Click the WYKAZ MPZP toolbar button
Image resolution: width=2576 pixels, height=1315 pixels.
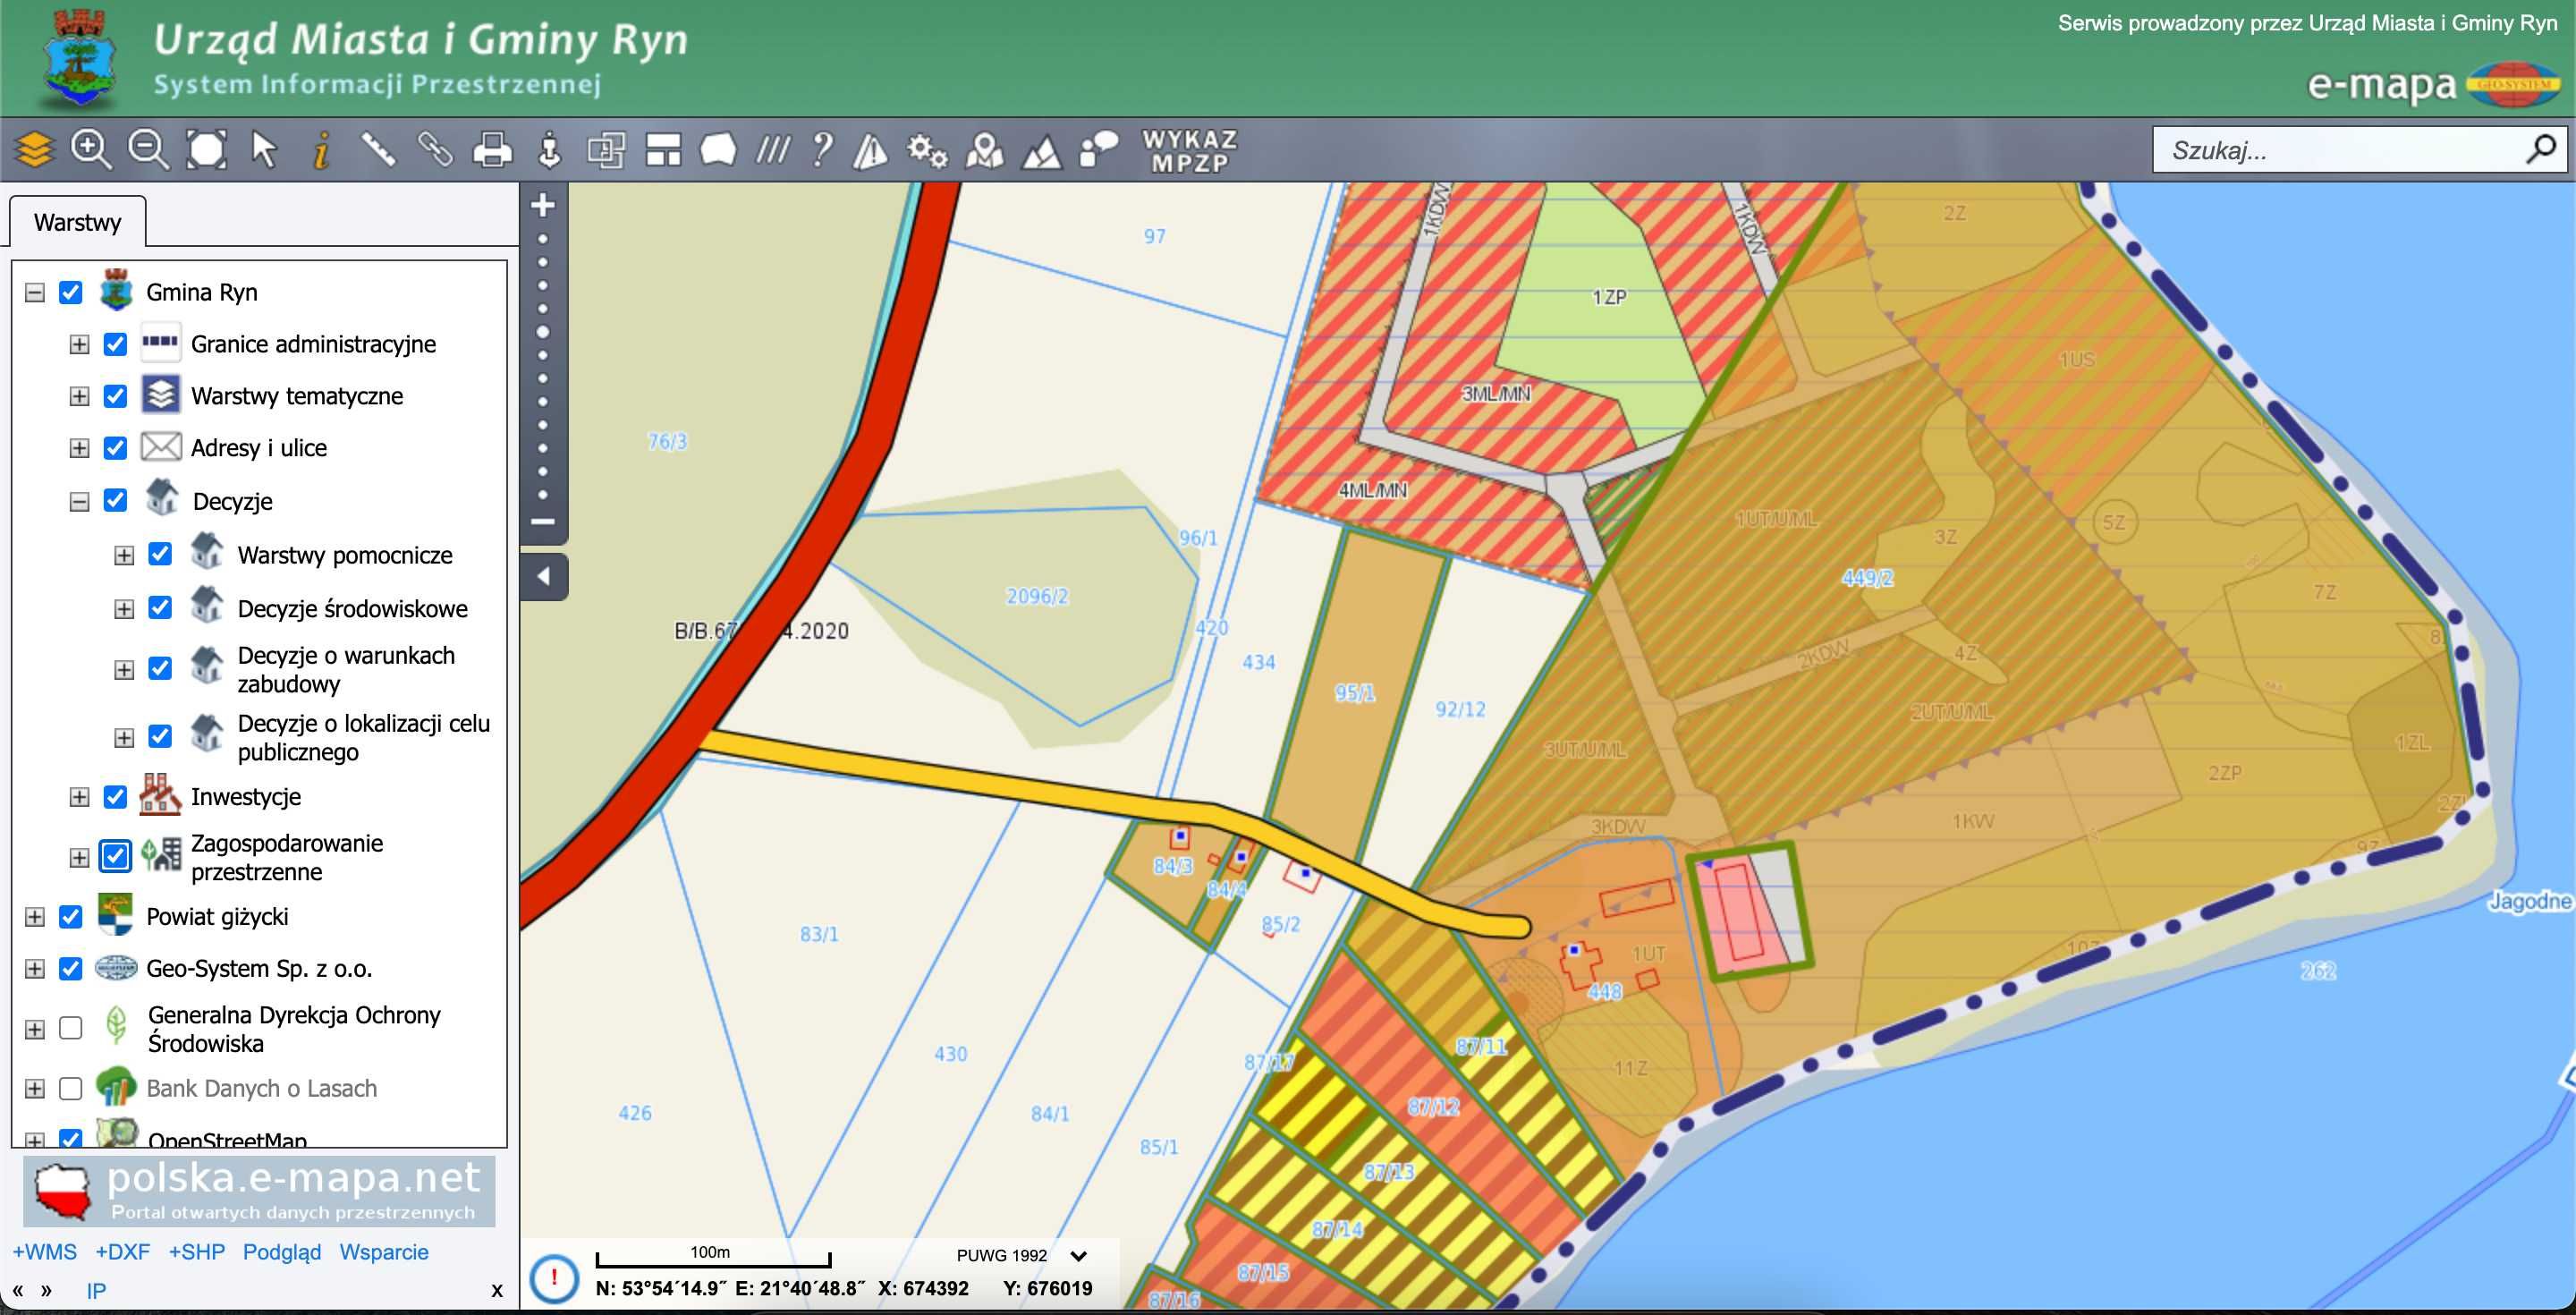click(1190, 151)
